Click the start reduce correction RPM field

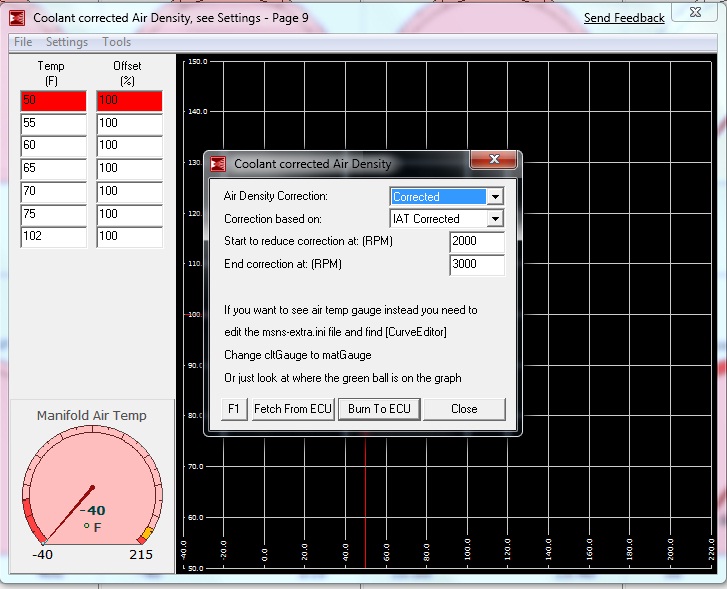coord(476,242)
